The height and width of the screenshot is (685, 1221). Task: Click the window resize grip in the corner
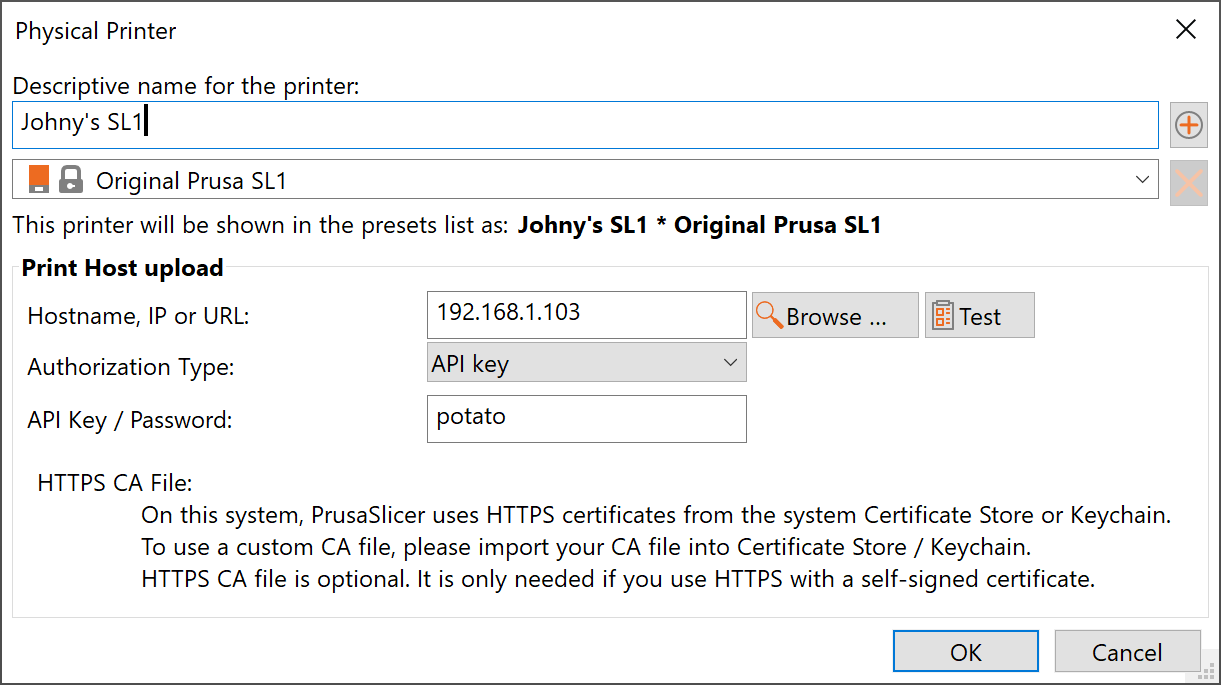(x=1206, y=670)
